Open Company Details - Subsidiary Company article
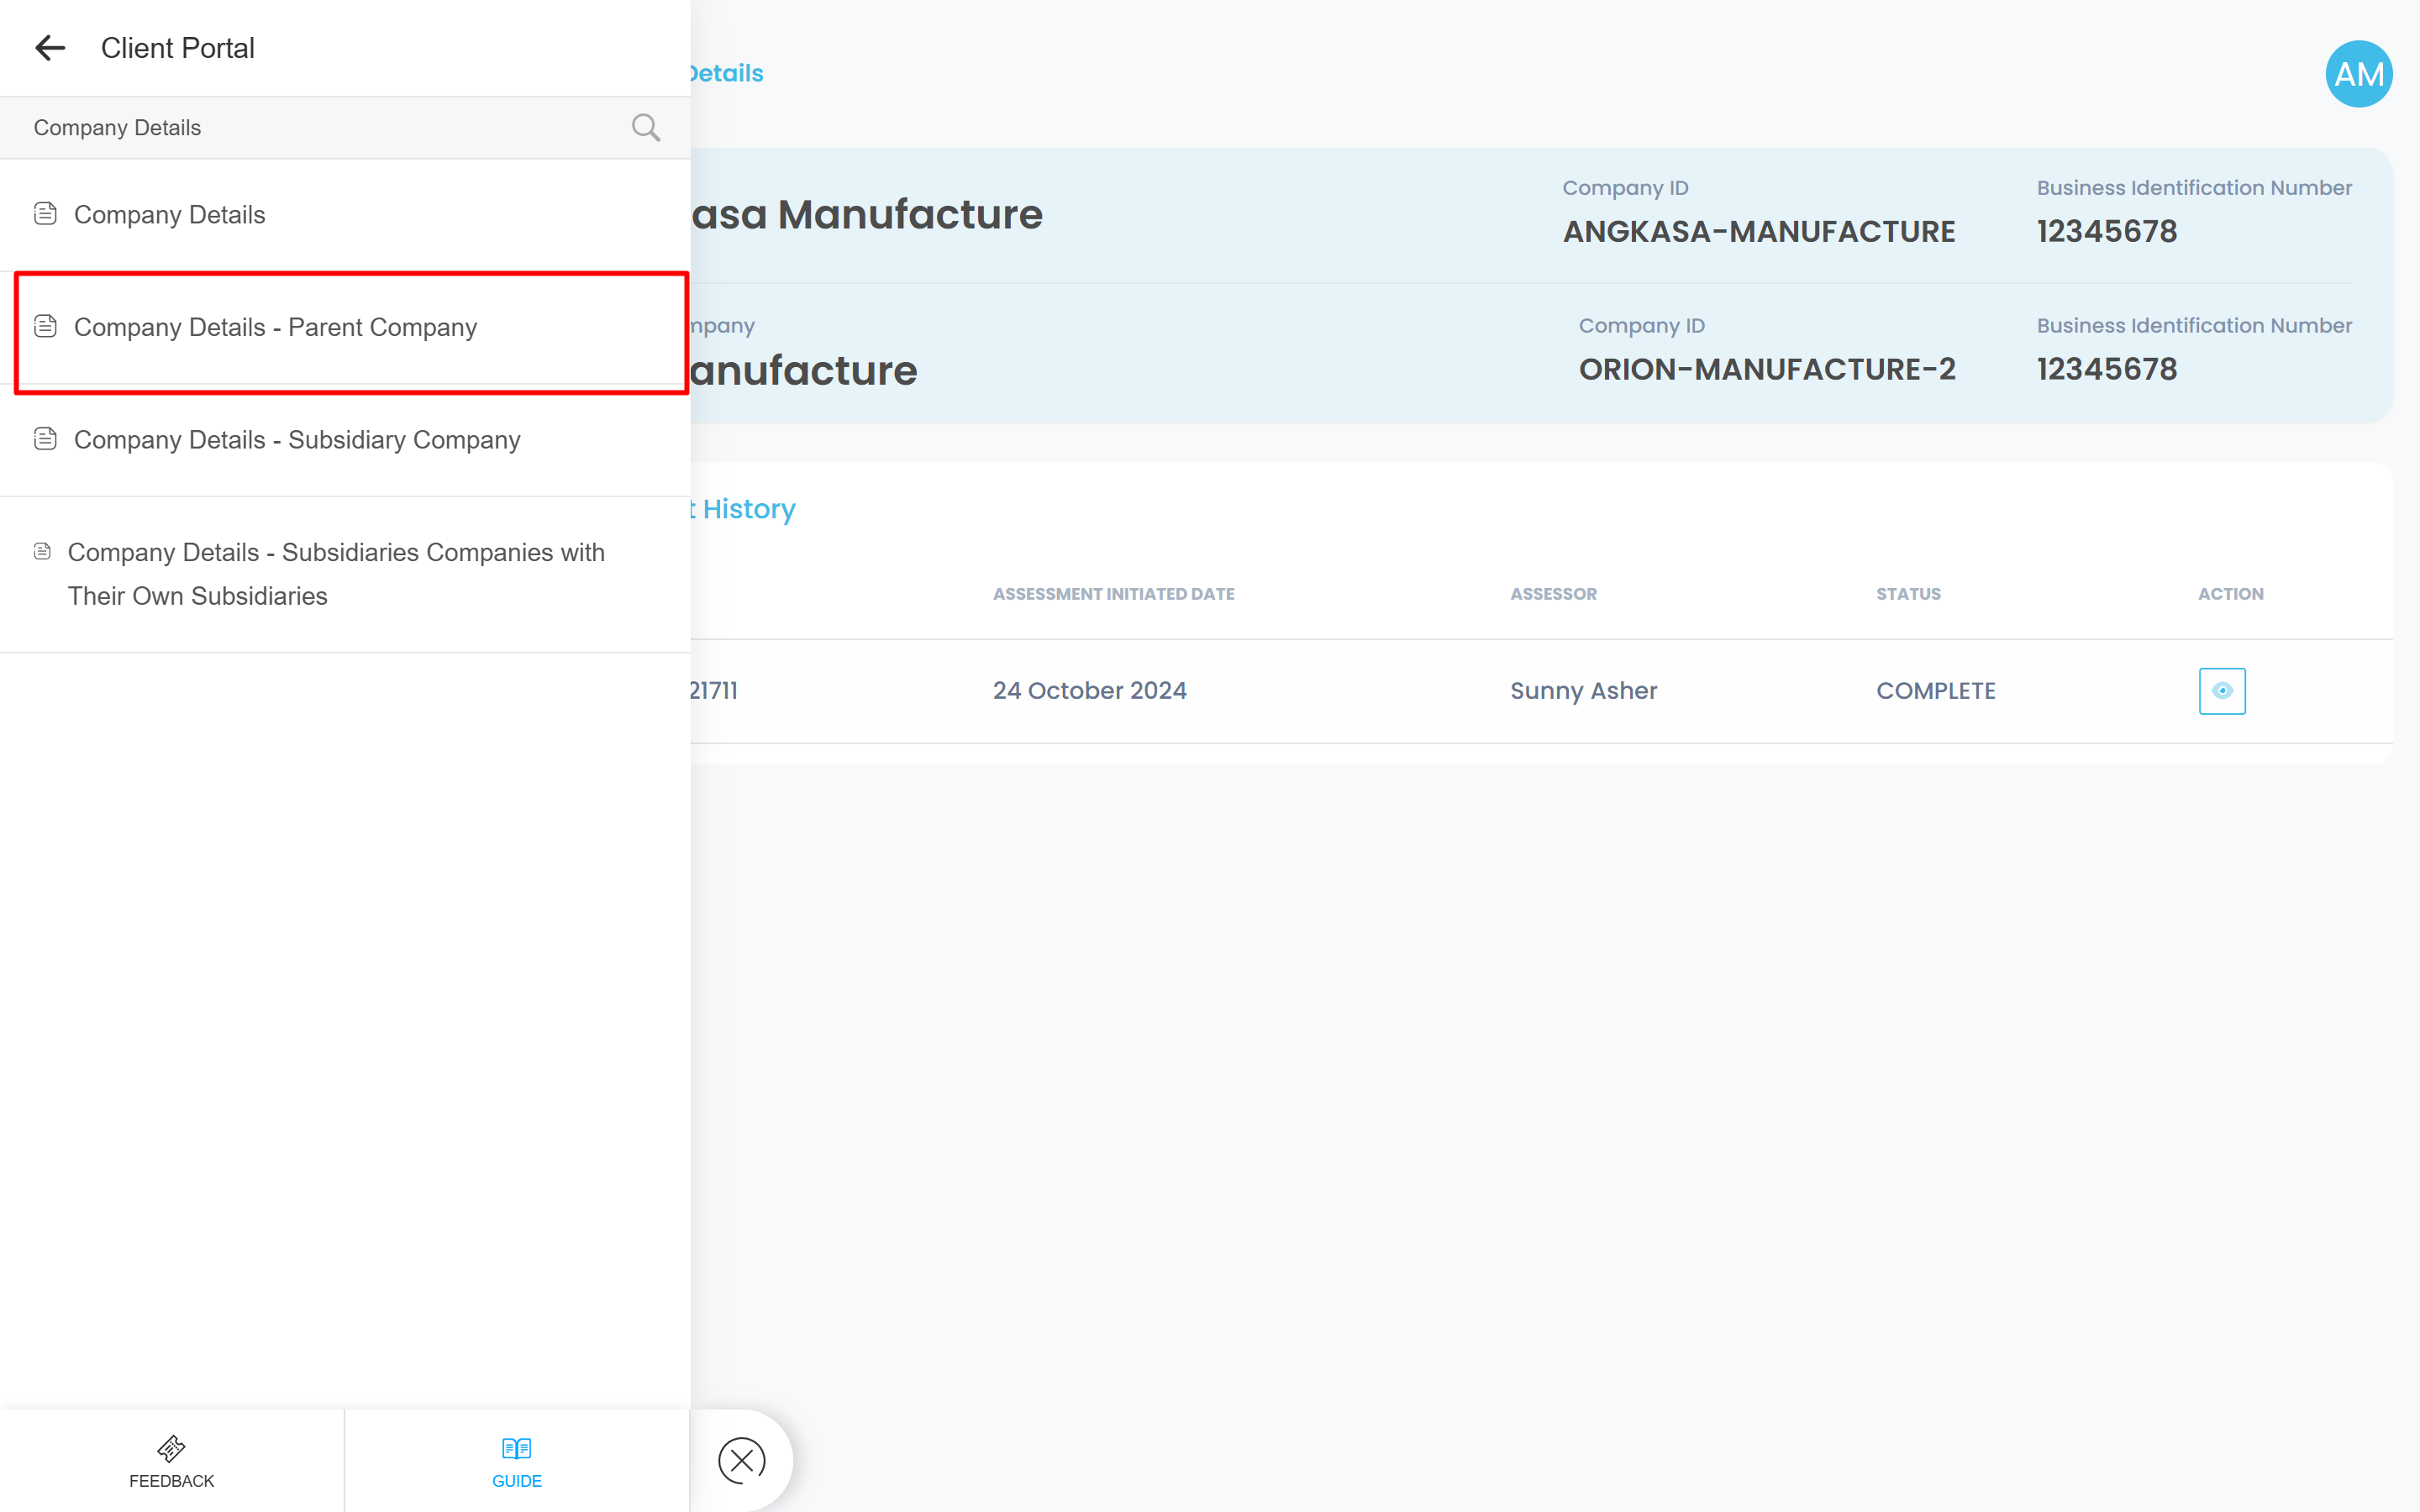Image resolution: width=2420 pixels, height=1512 pixels. [297, 440]
